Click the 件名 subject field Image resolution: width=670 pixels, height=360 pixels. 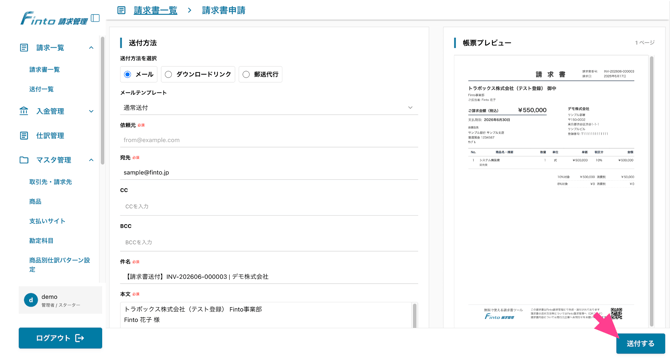point(269,277)
